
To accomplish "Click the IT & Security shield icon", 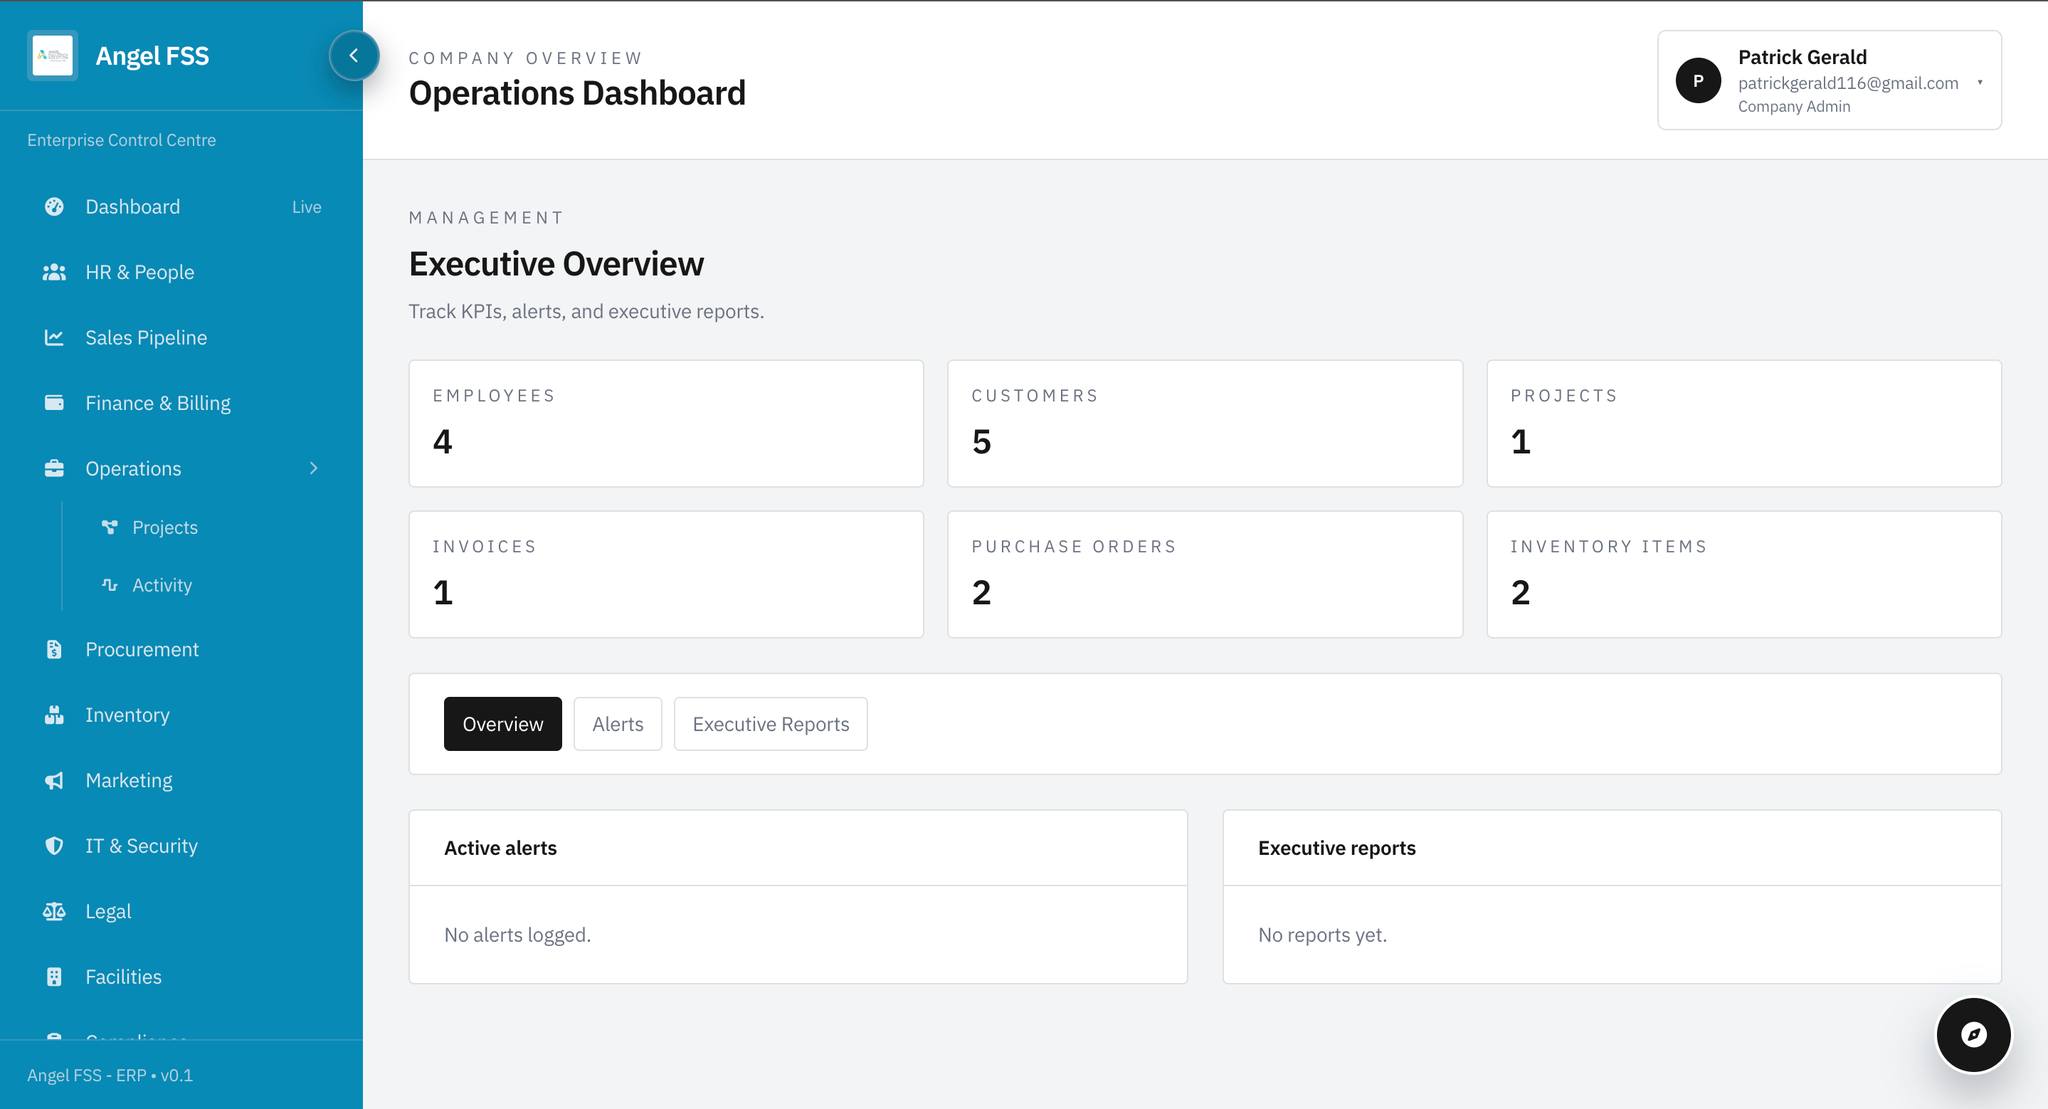I will [54, 846].
